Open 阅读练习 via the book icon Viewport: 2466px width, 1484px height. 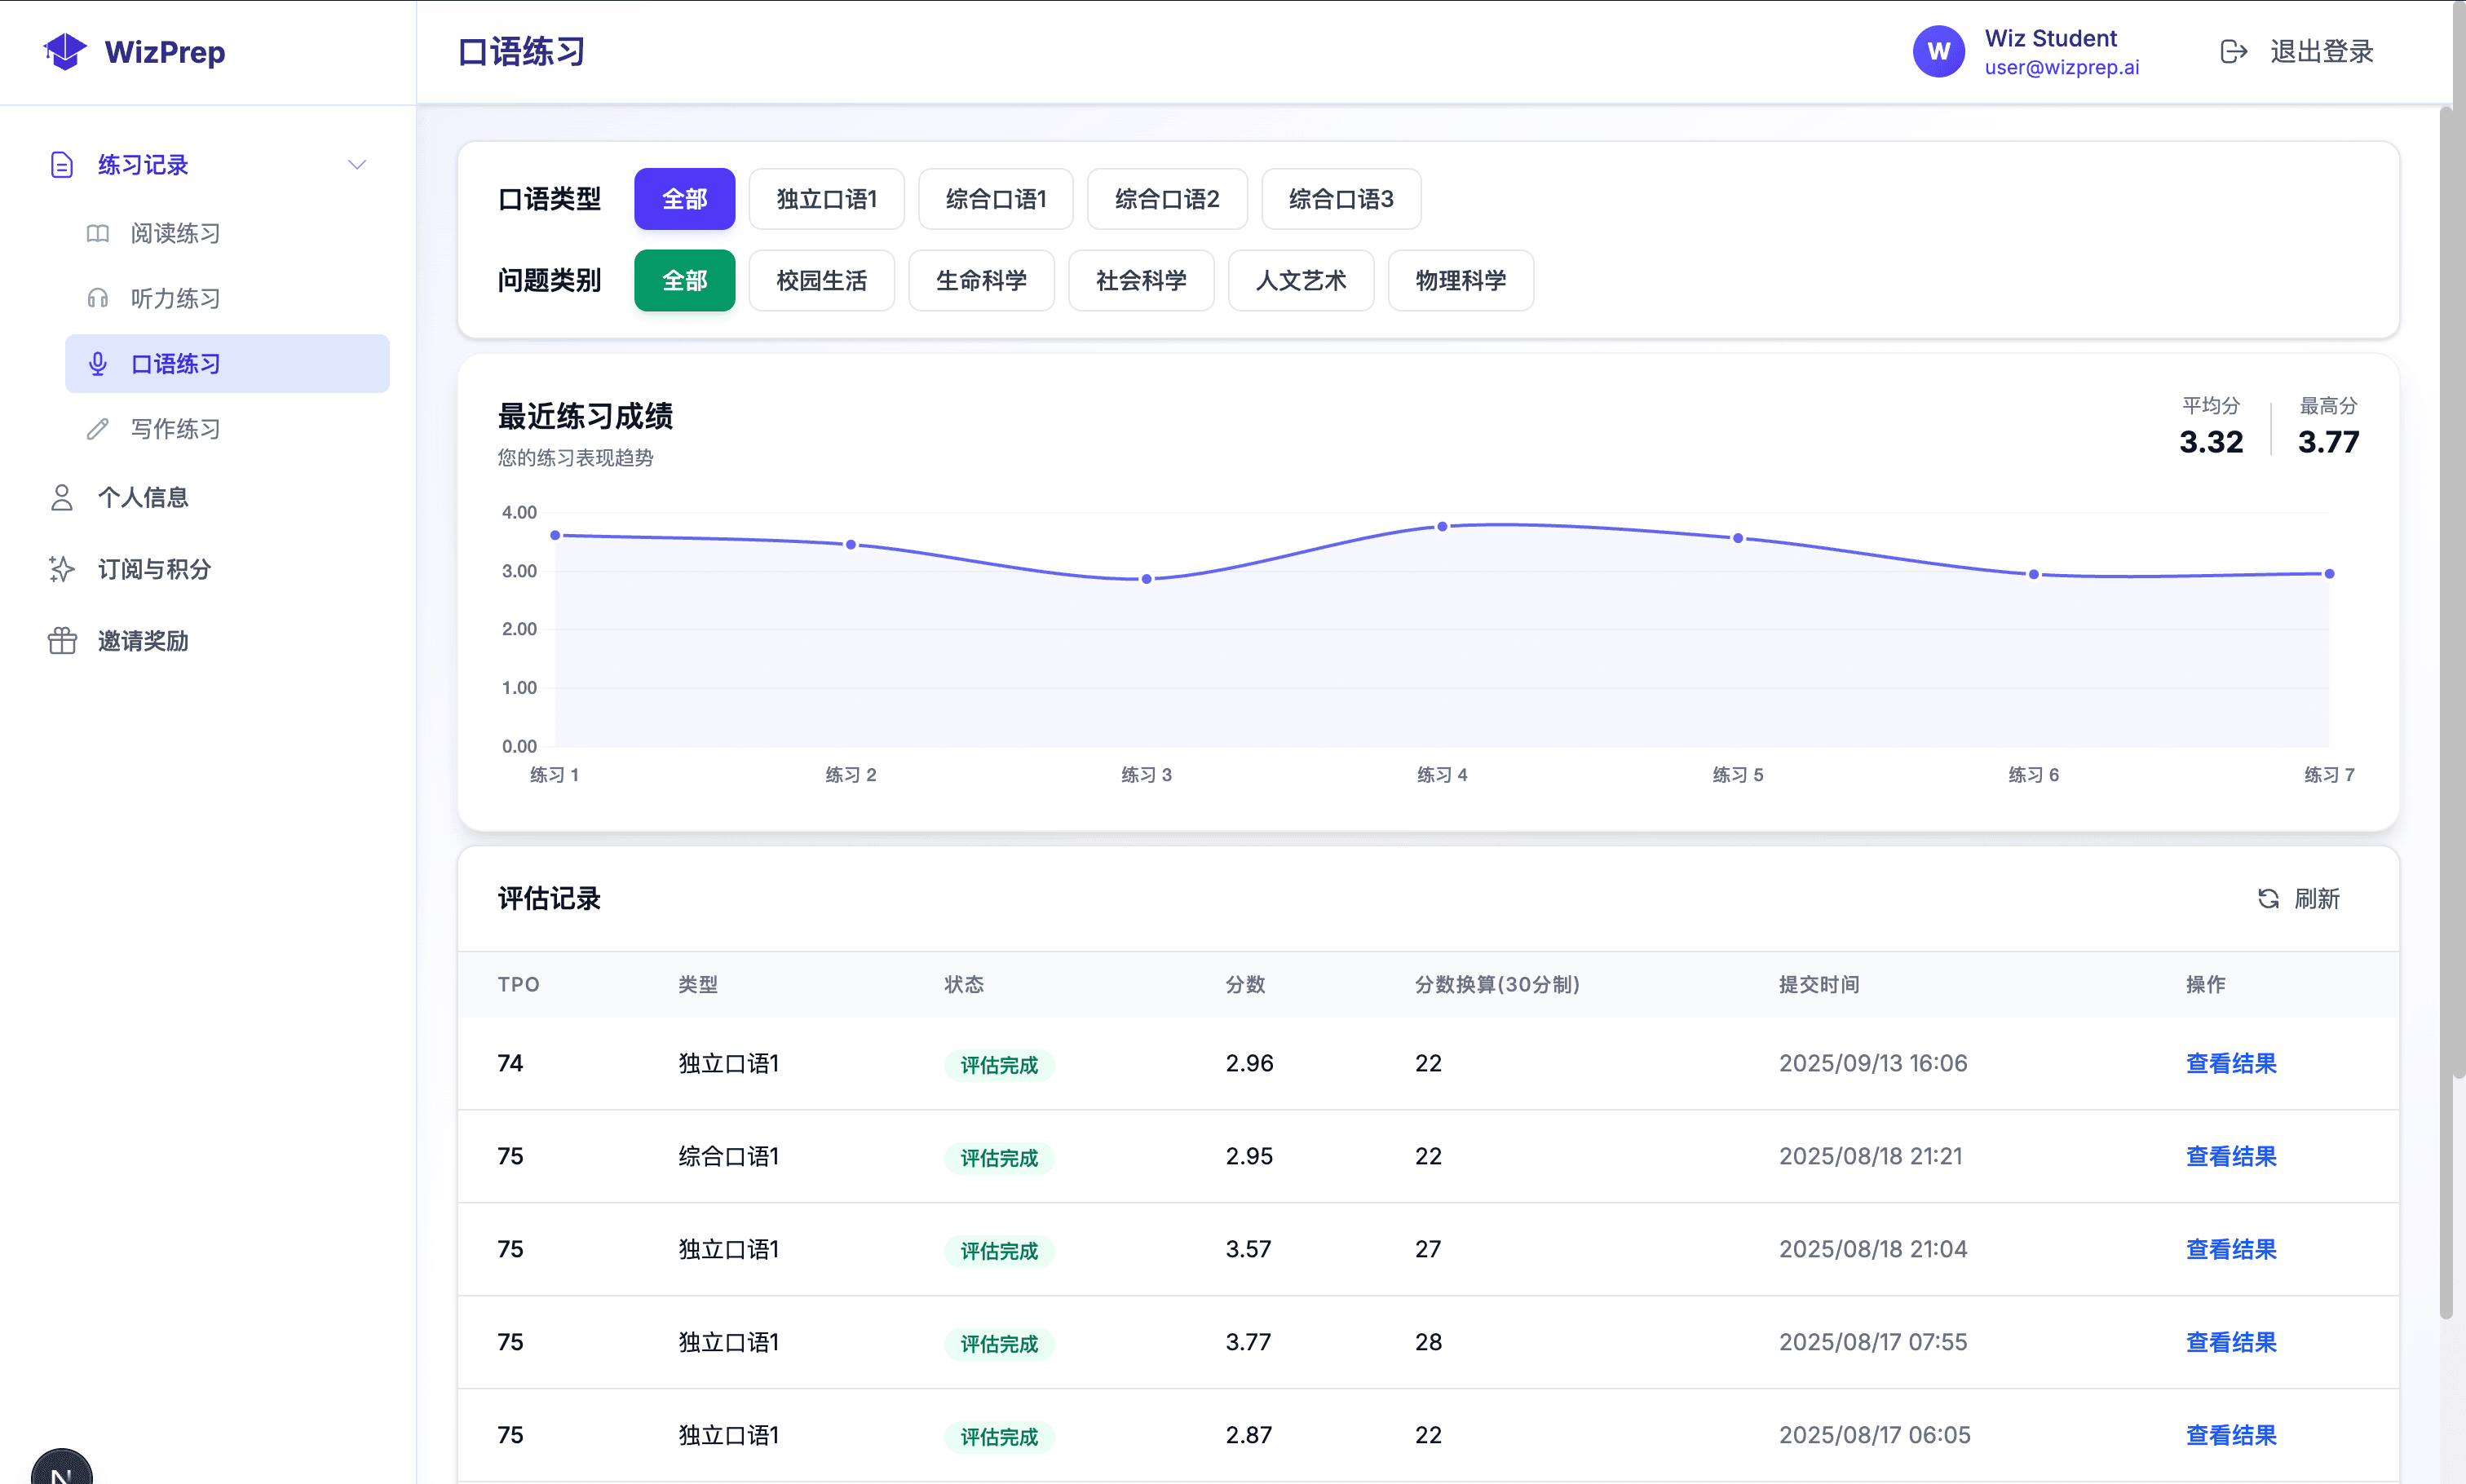tap(97, 232)
